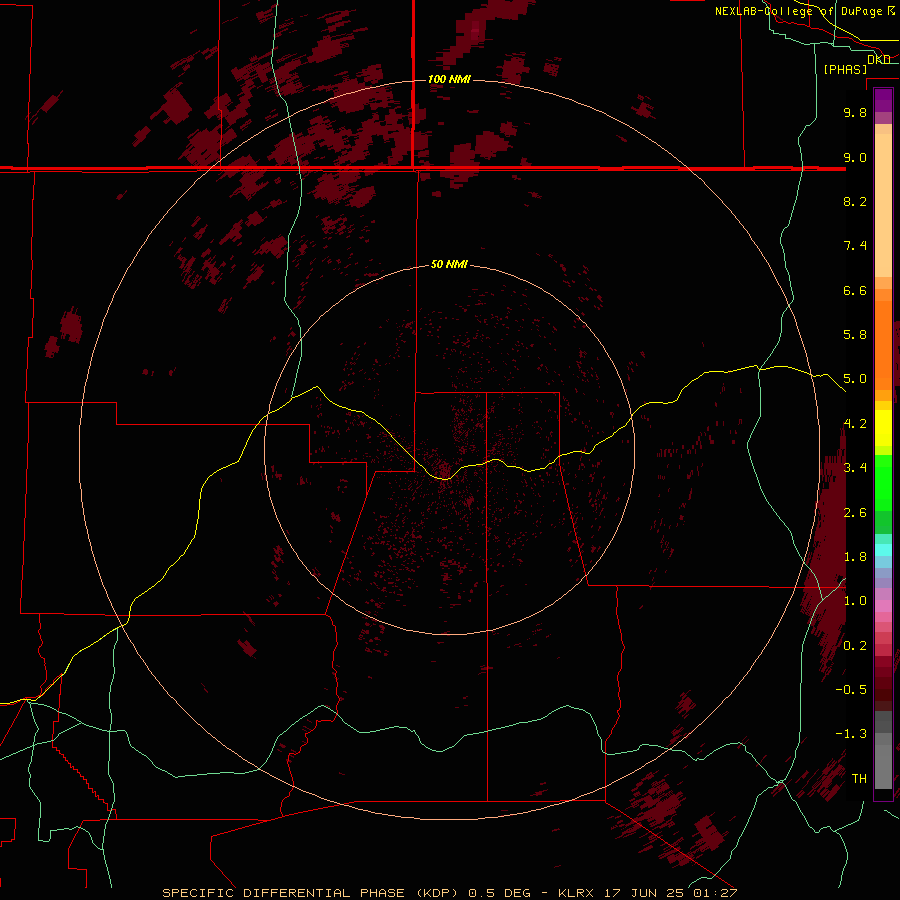Click the 9.8 value on the color scale
The height and width of the screenshot is (900, 900).
(x=855, y=112)
